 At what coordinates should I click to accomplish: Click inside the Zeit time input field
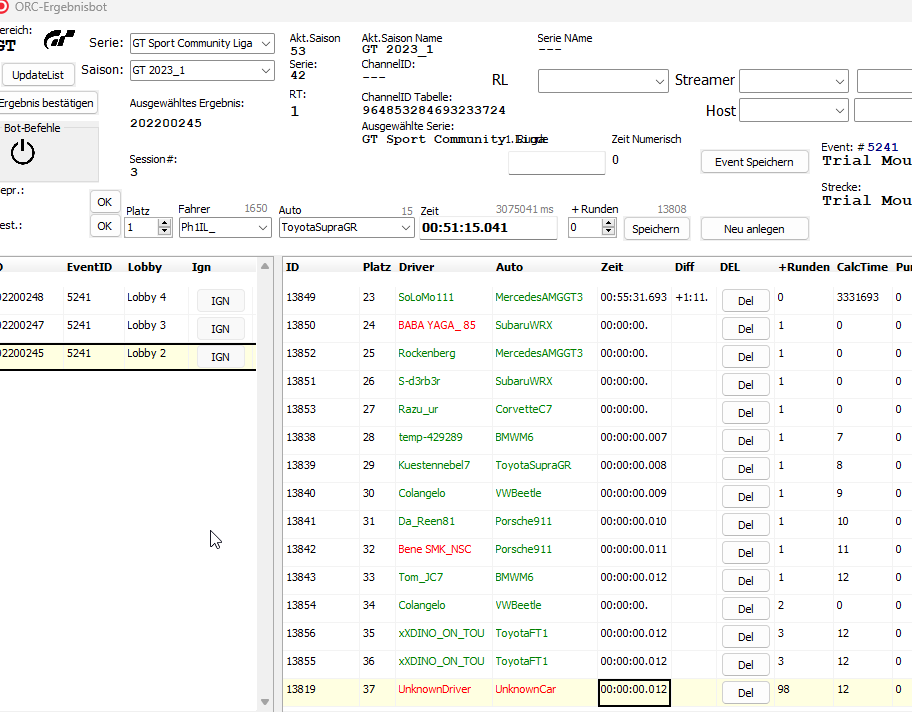pos(487,228)
